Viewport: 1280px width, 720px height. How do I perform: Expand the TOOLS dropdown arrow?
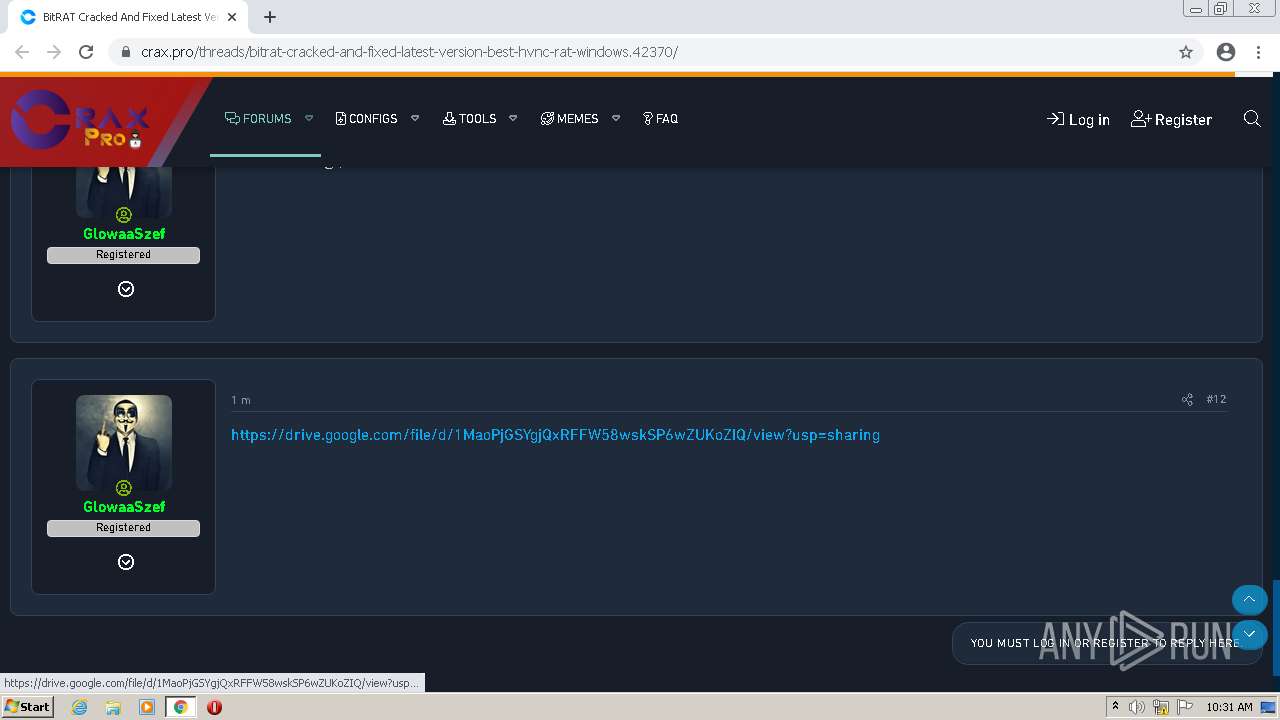[x=513, y=118]
